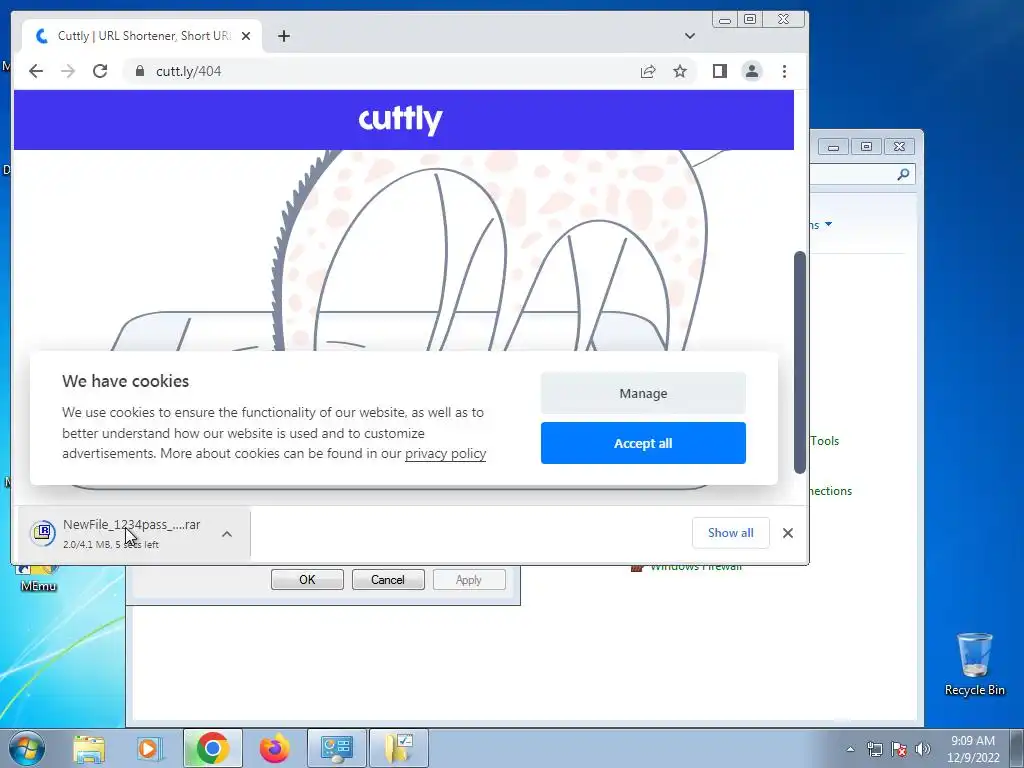Open the Recycle Bin on the desktop
This screenshot has width=1024, height=768.
[974, 664]
